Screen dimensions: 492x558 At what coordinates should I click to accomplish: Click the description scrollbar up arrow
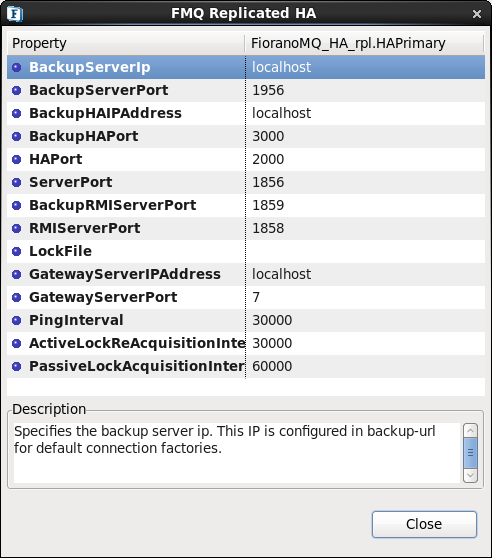(470, 431)
